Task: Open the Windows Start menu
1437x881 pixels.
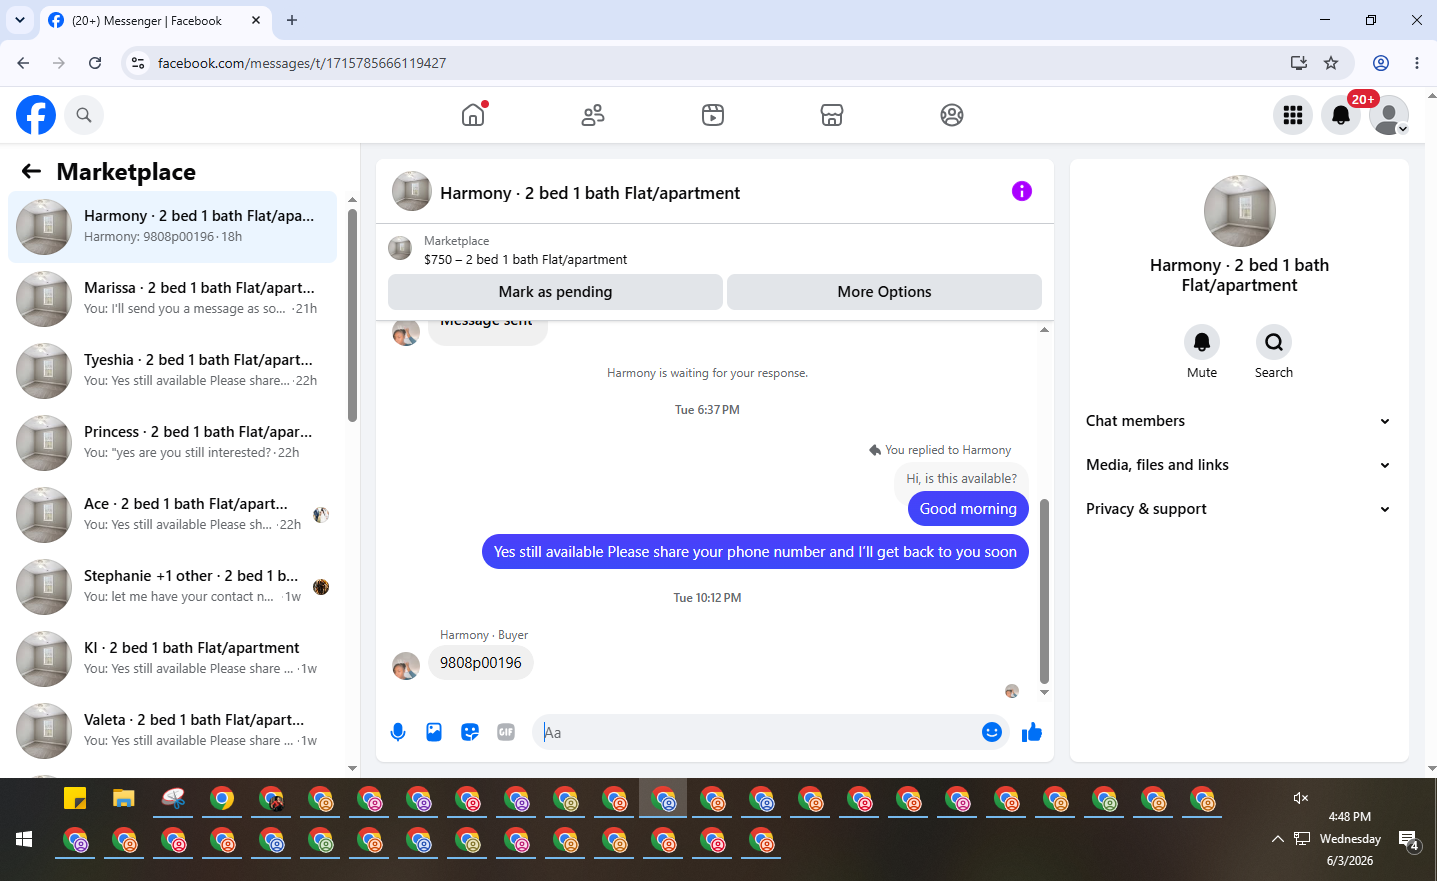Action: (24, 839)
